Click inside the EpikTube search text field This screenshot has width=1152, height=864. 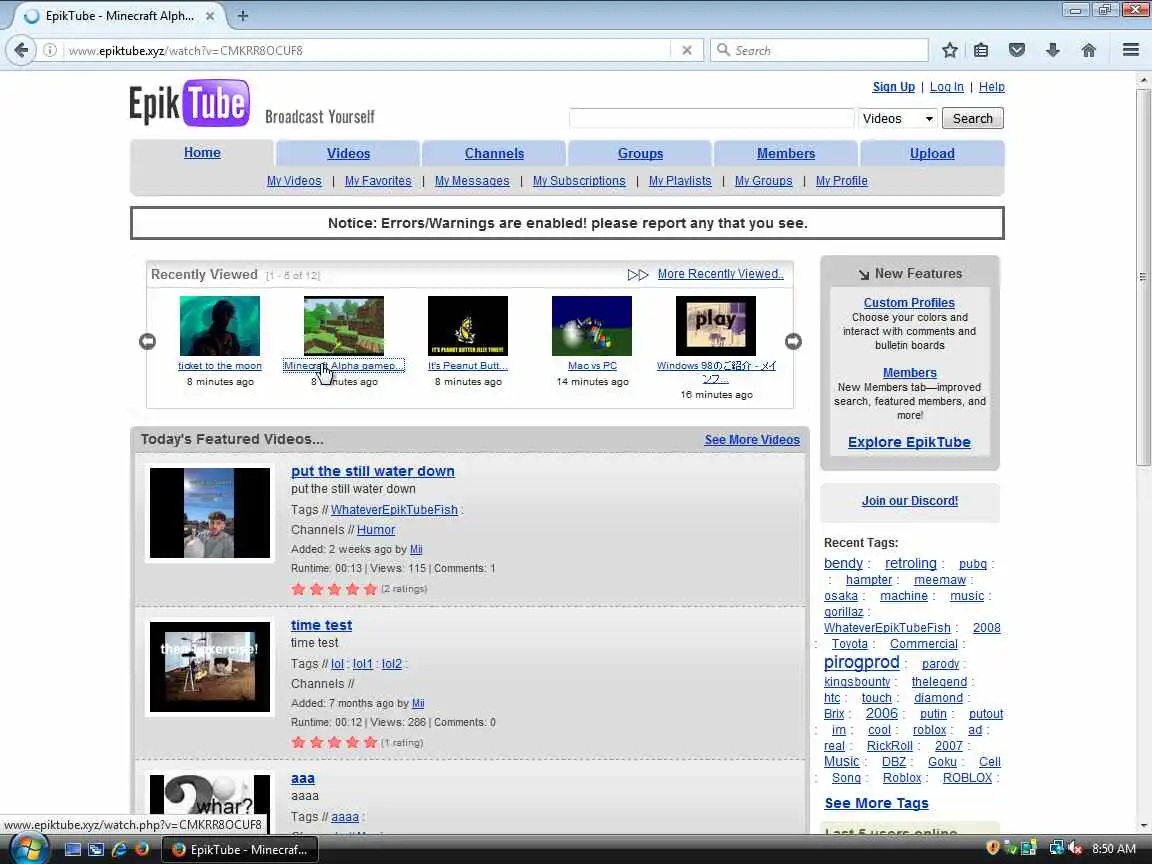[711, 118]
